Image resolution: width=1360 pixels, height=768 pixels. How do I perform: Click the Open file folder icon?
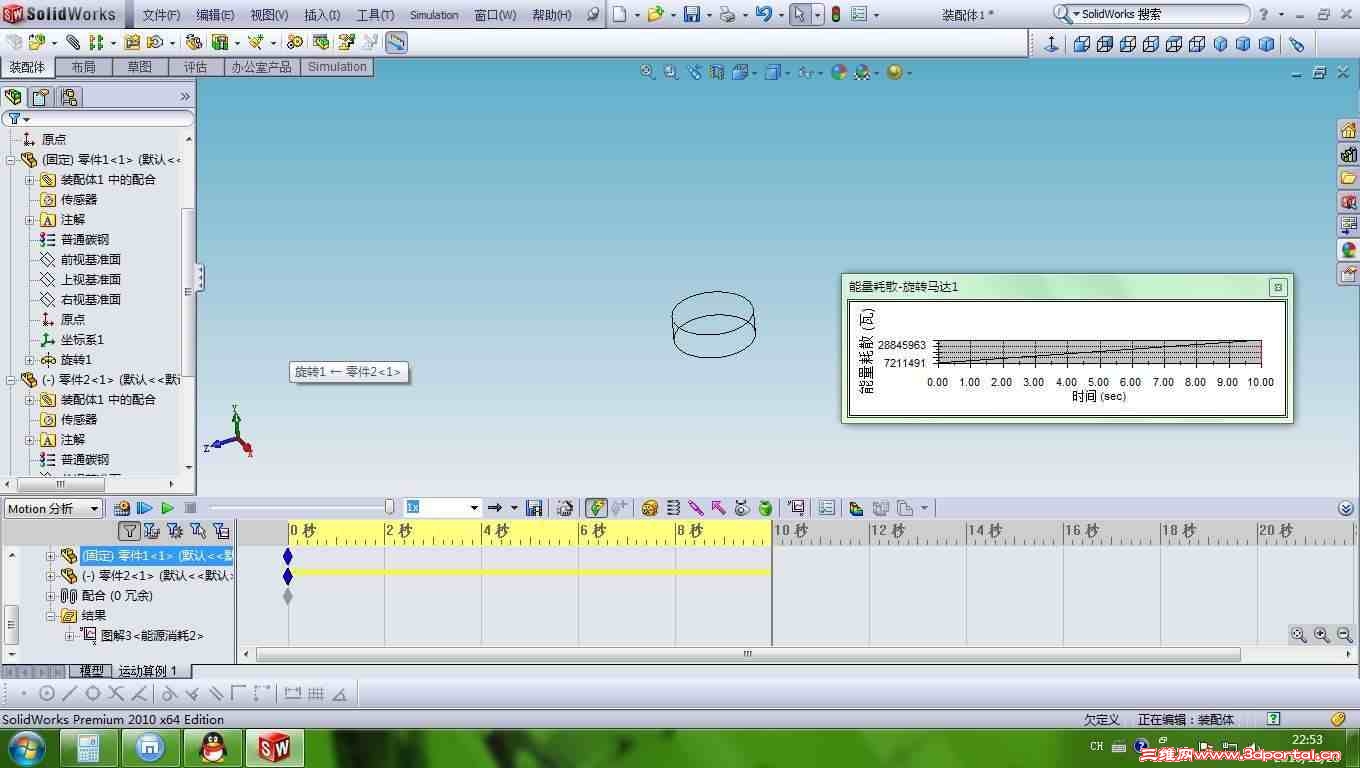(655, 14)
